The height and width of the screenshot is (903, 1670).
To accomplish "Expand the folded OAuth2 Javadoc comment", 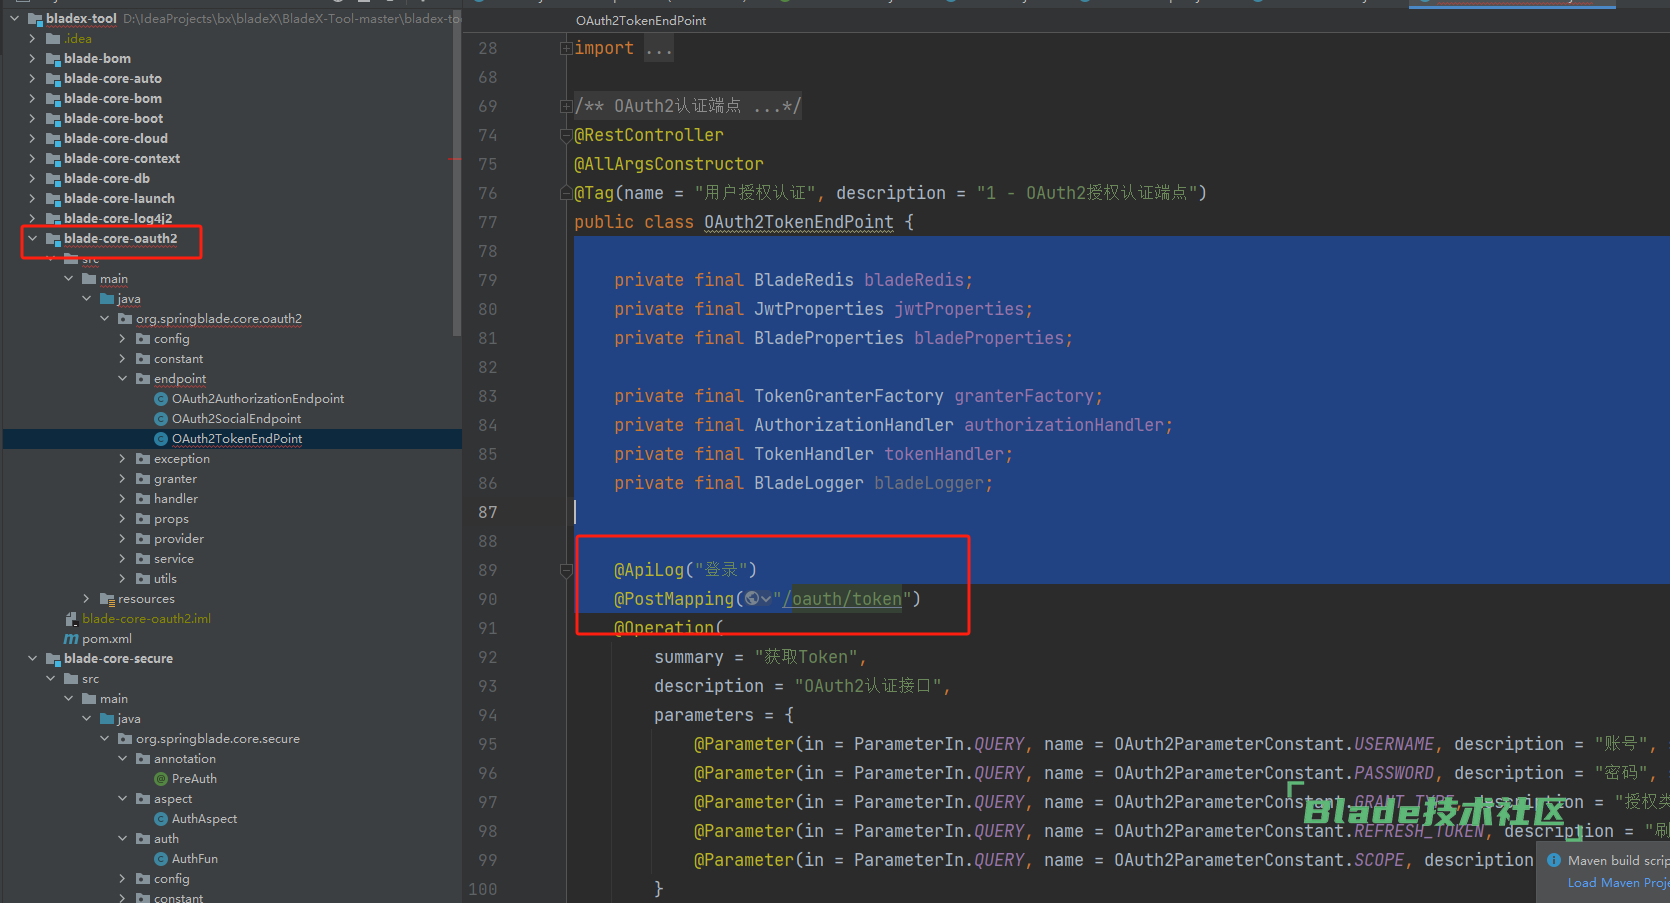I will 566,106.
